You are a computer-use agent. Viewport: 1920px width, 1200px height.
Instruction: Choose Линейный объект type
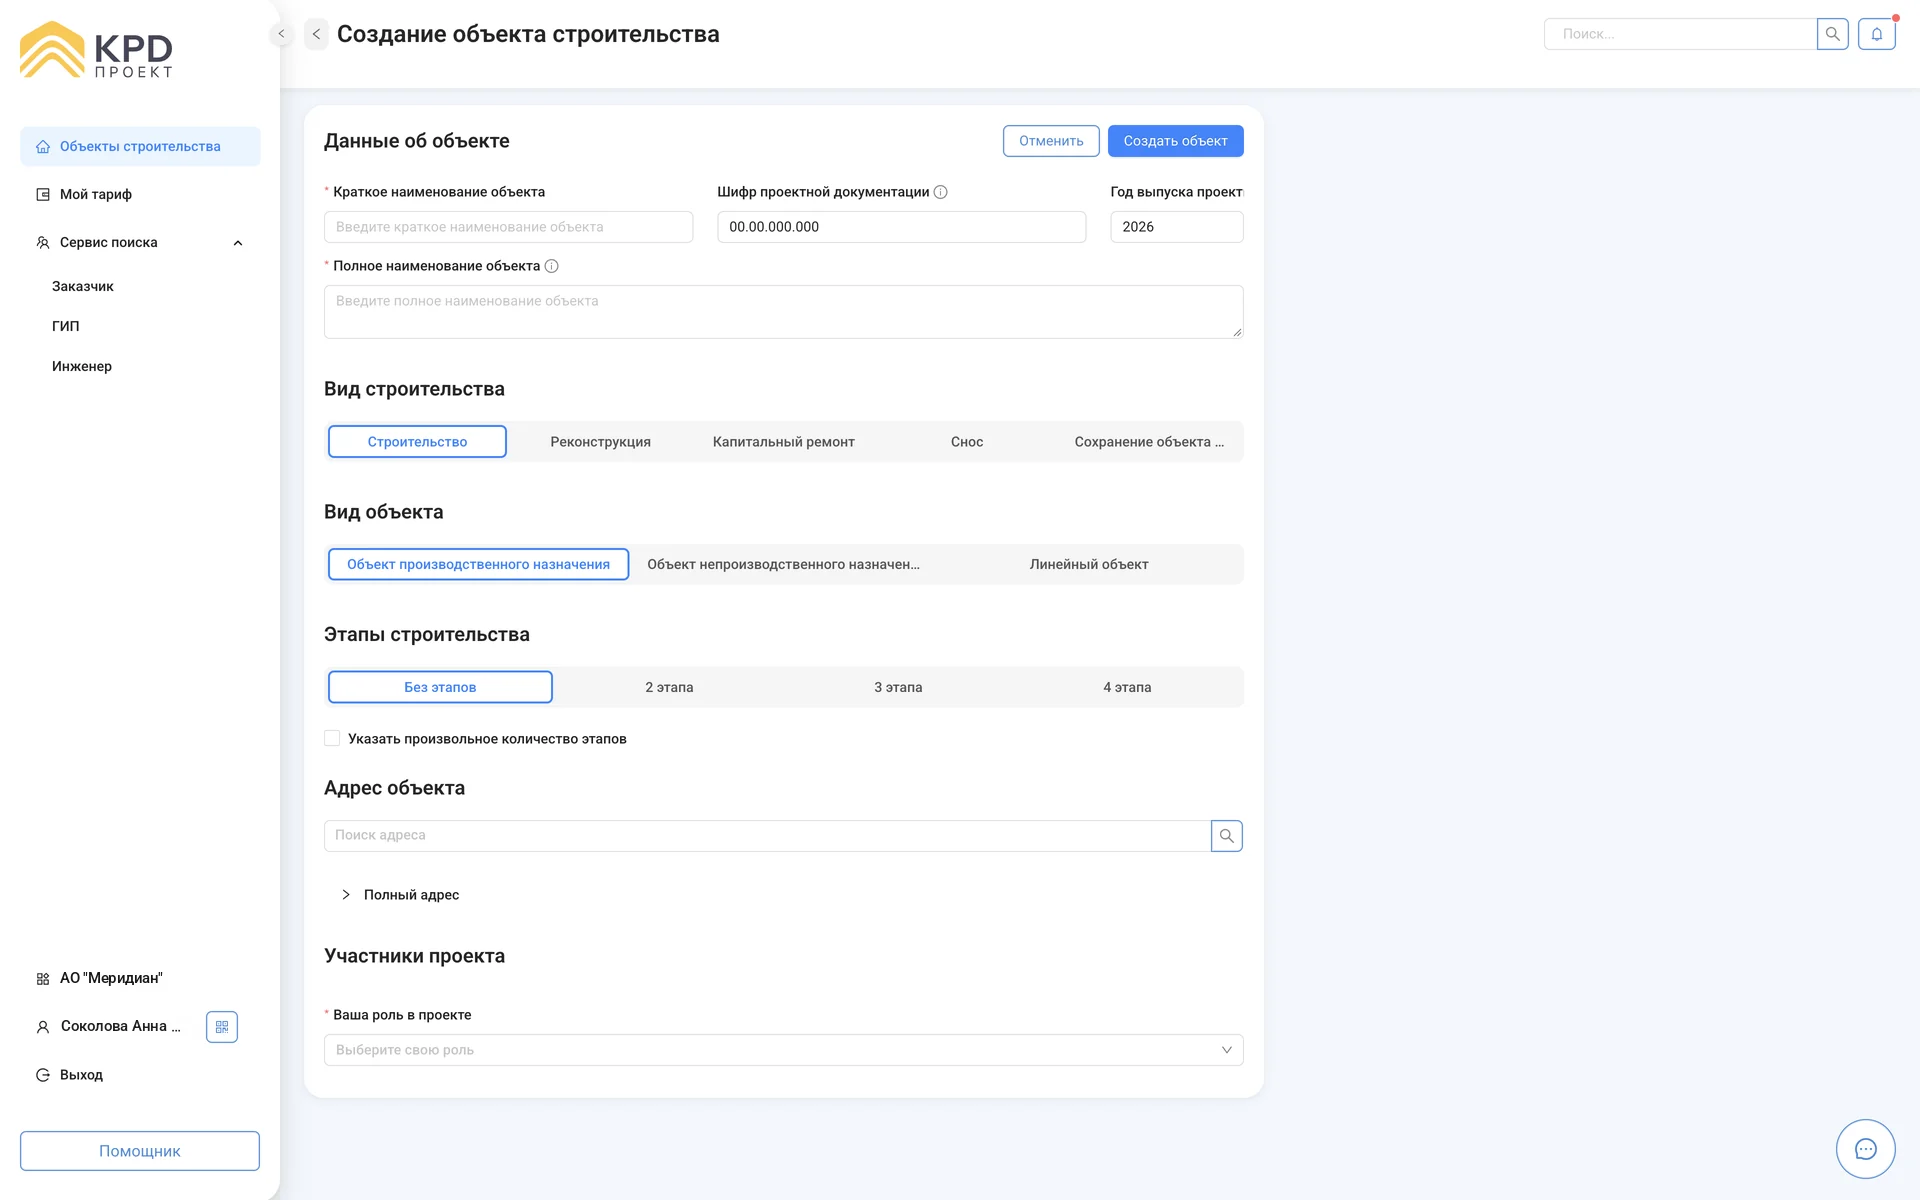(x=1089, y=565)
